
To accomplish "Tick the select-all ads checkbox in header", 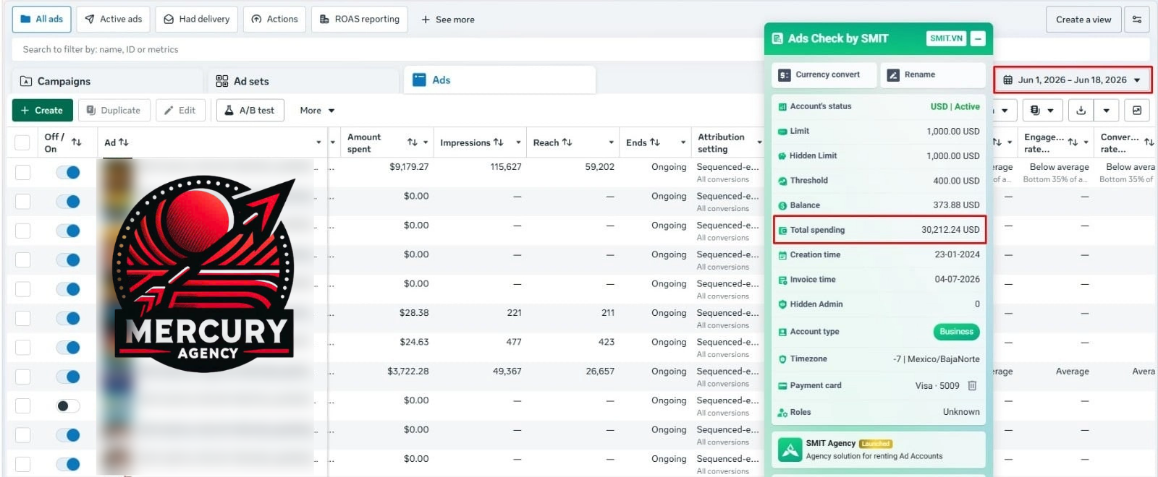I will coord(23,142).
